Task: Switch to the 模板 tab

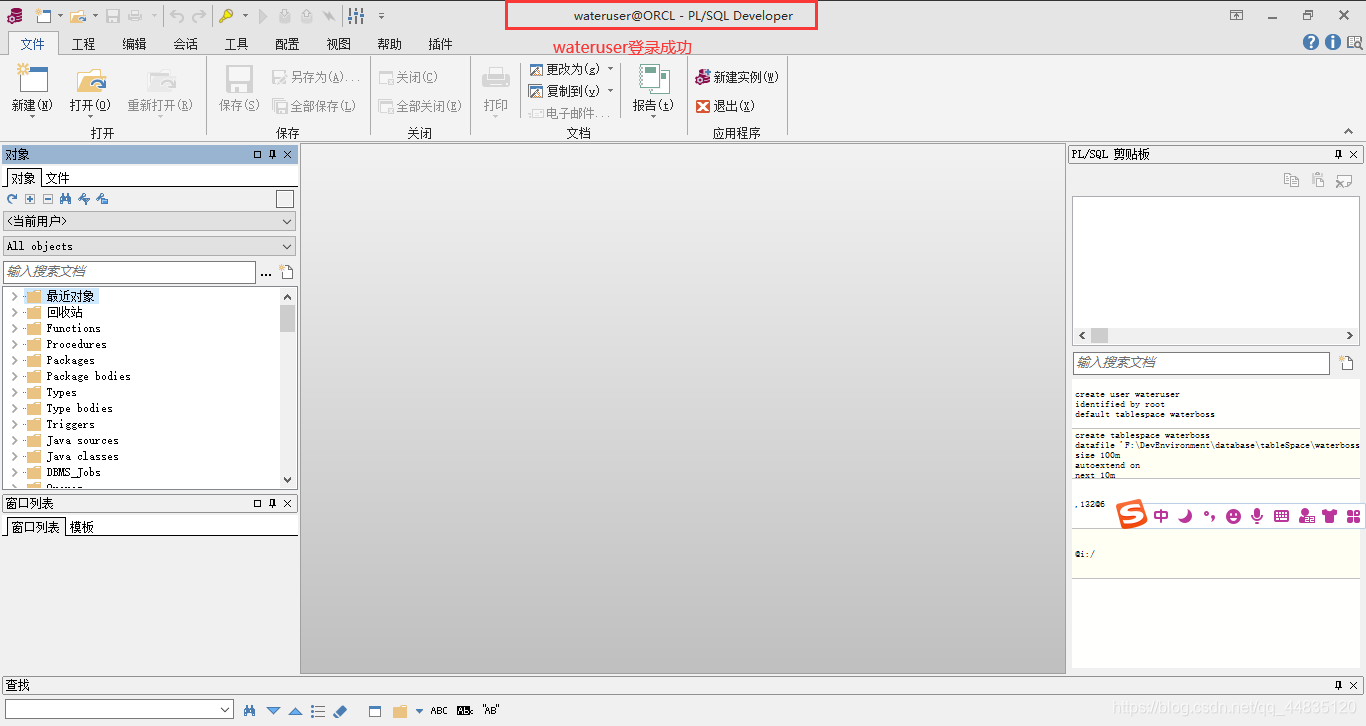Action: point(82,527)
